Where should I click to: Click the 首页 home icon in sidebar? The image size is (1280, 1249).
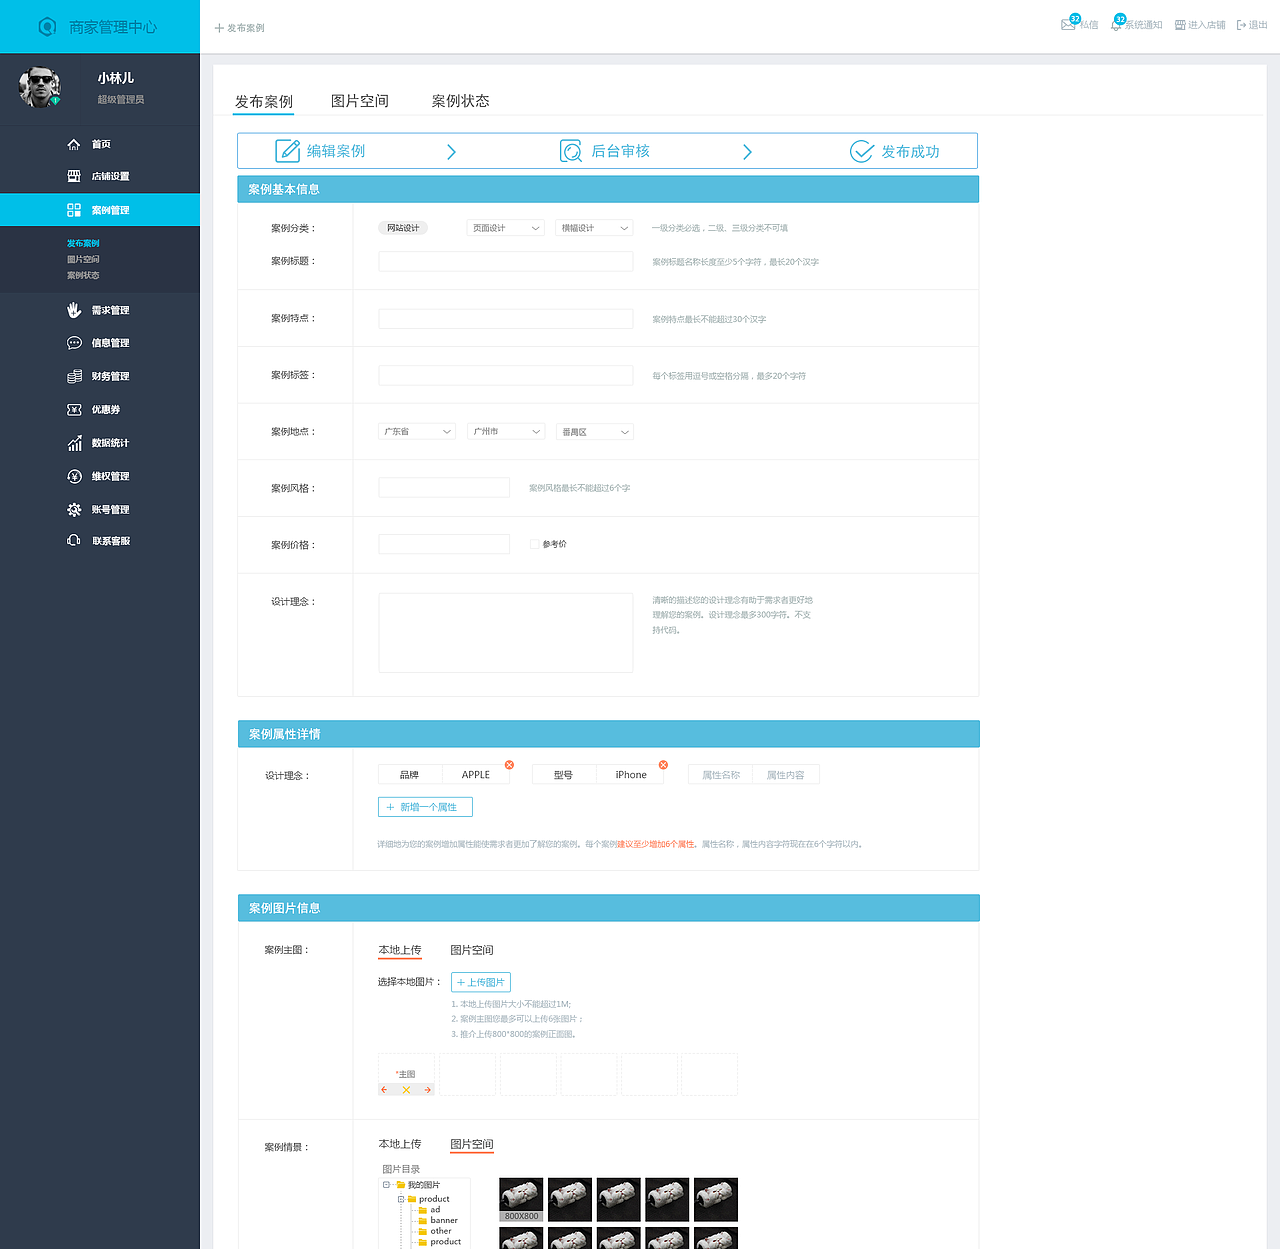(74, 144)
